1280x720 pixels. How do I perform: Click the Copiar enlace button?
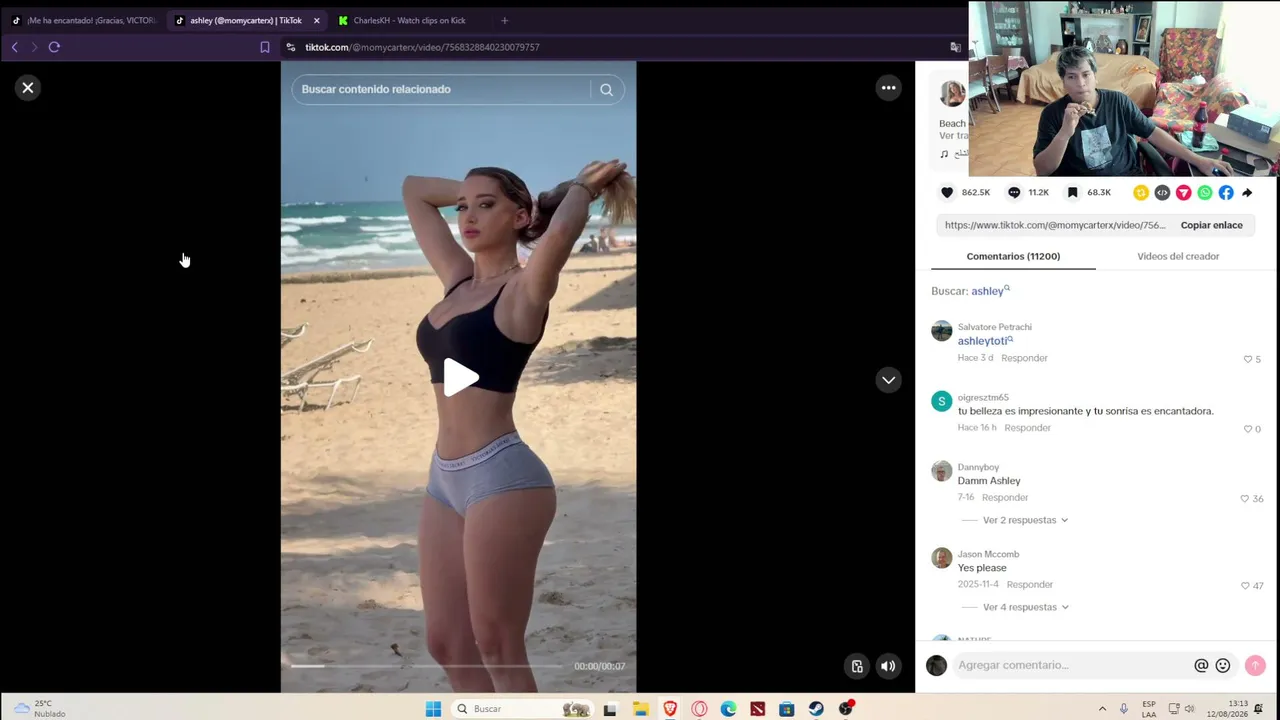coord(1211,225)
